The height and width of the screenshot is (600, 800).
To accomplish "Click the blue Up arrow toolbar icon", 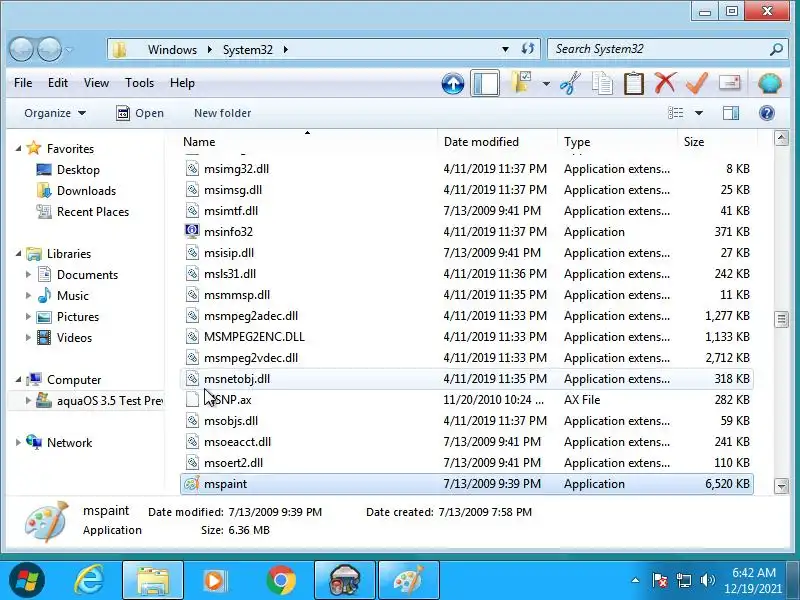I will [453, 83].
